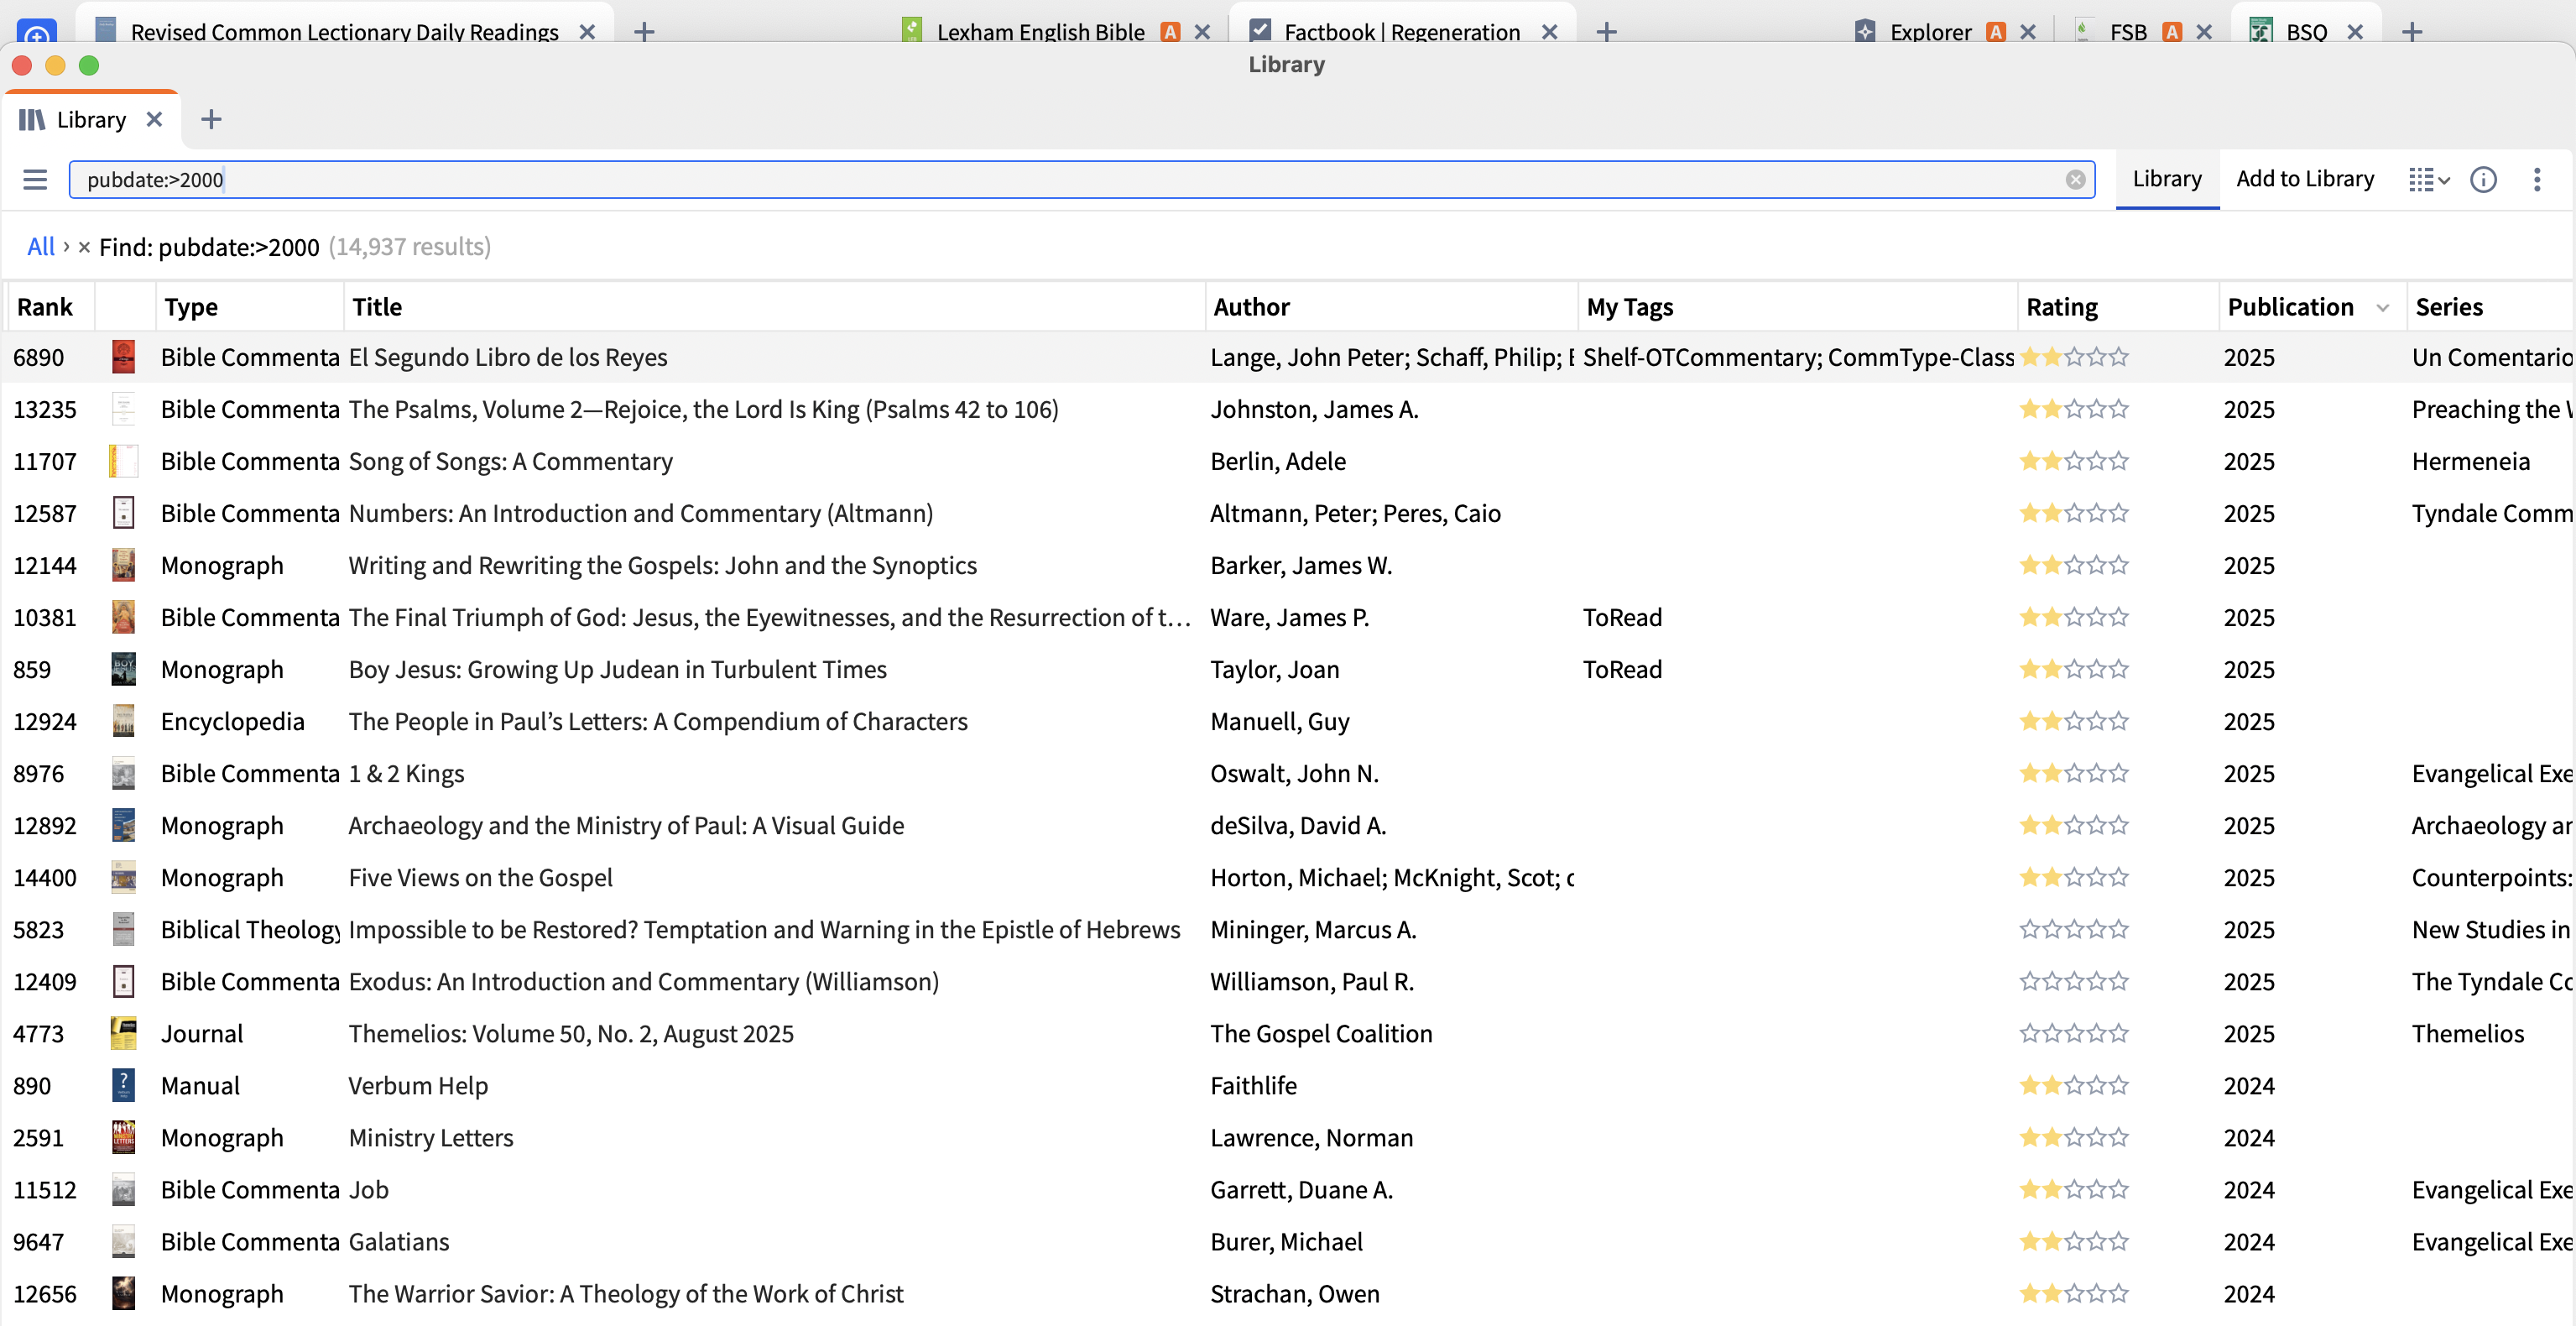Screen dimensions: 2576x1326
Task: Close the Revised Common Lectionary tab
Action: coord(587,32)
